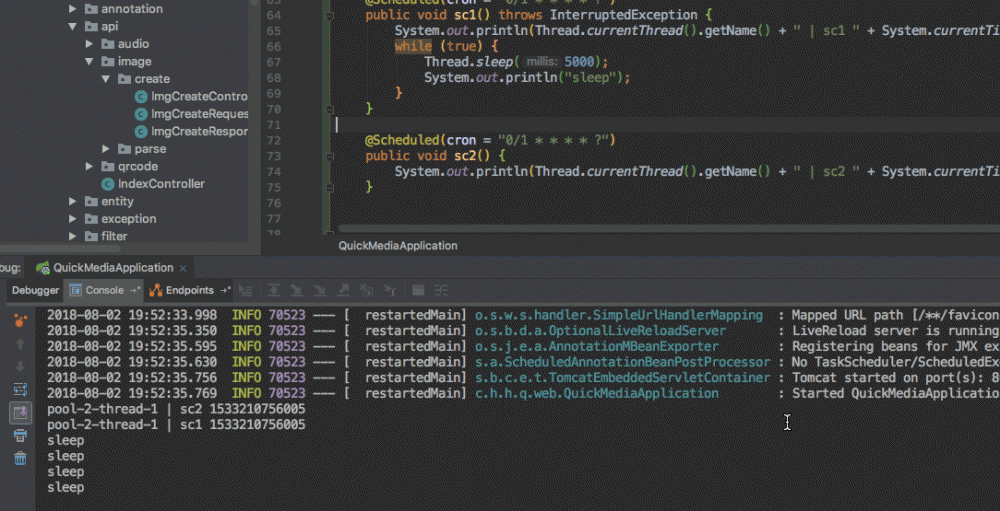
Task: Open IndexController class in project tree
Action: 160,184
